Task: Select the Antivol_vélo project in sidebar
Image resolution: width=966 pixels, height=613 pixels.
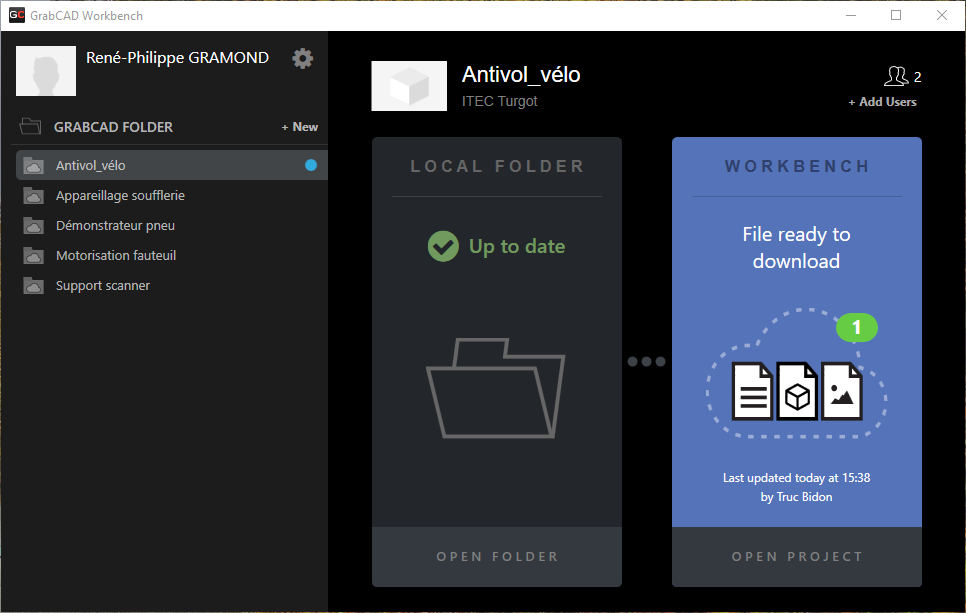Action: [x=172, y=165]
